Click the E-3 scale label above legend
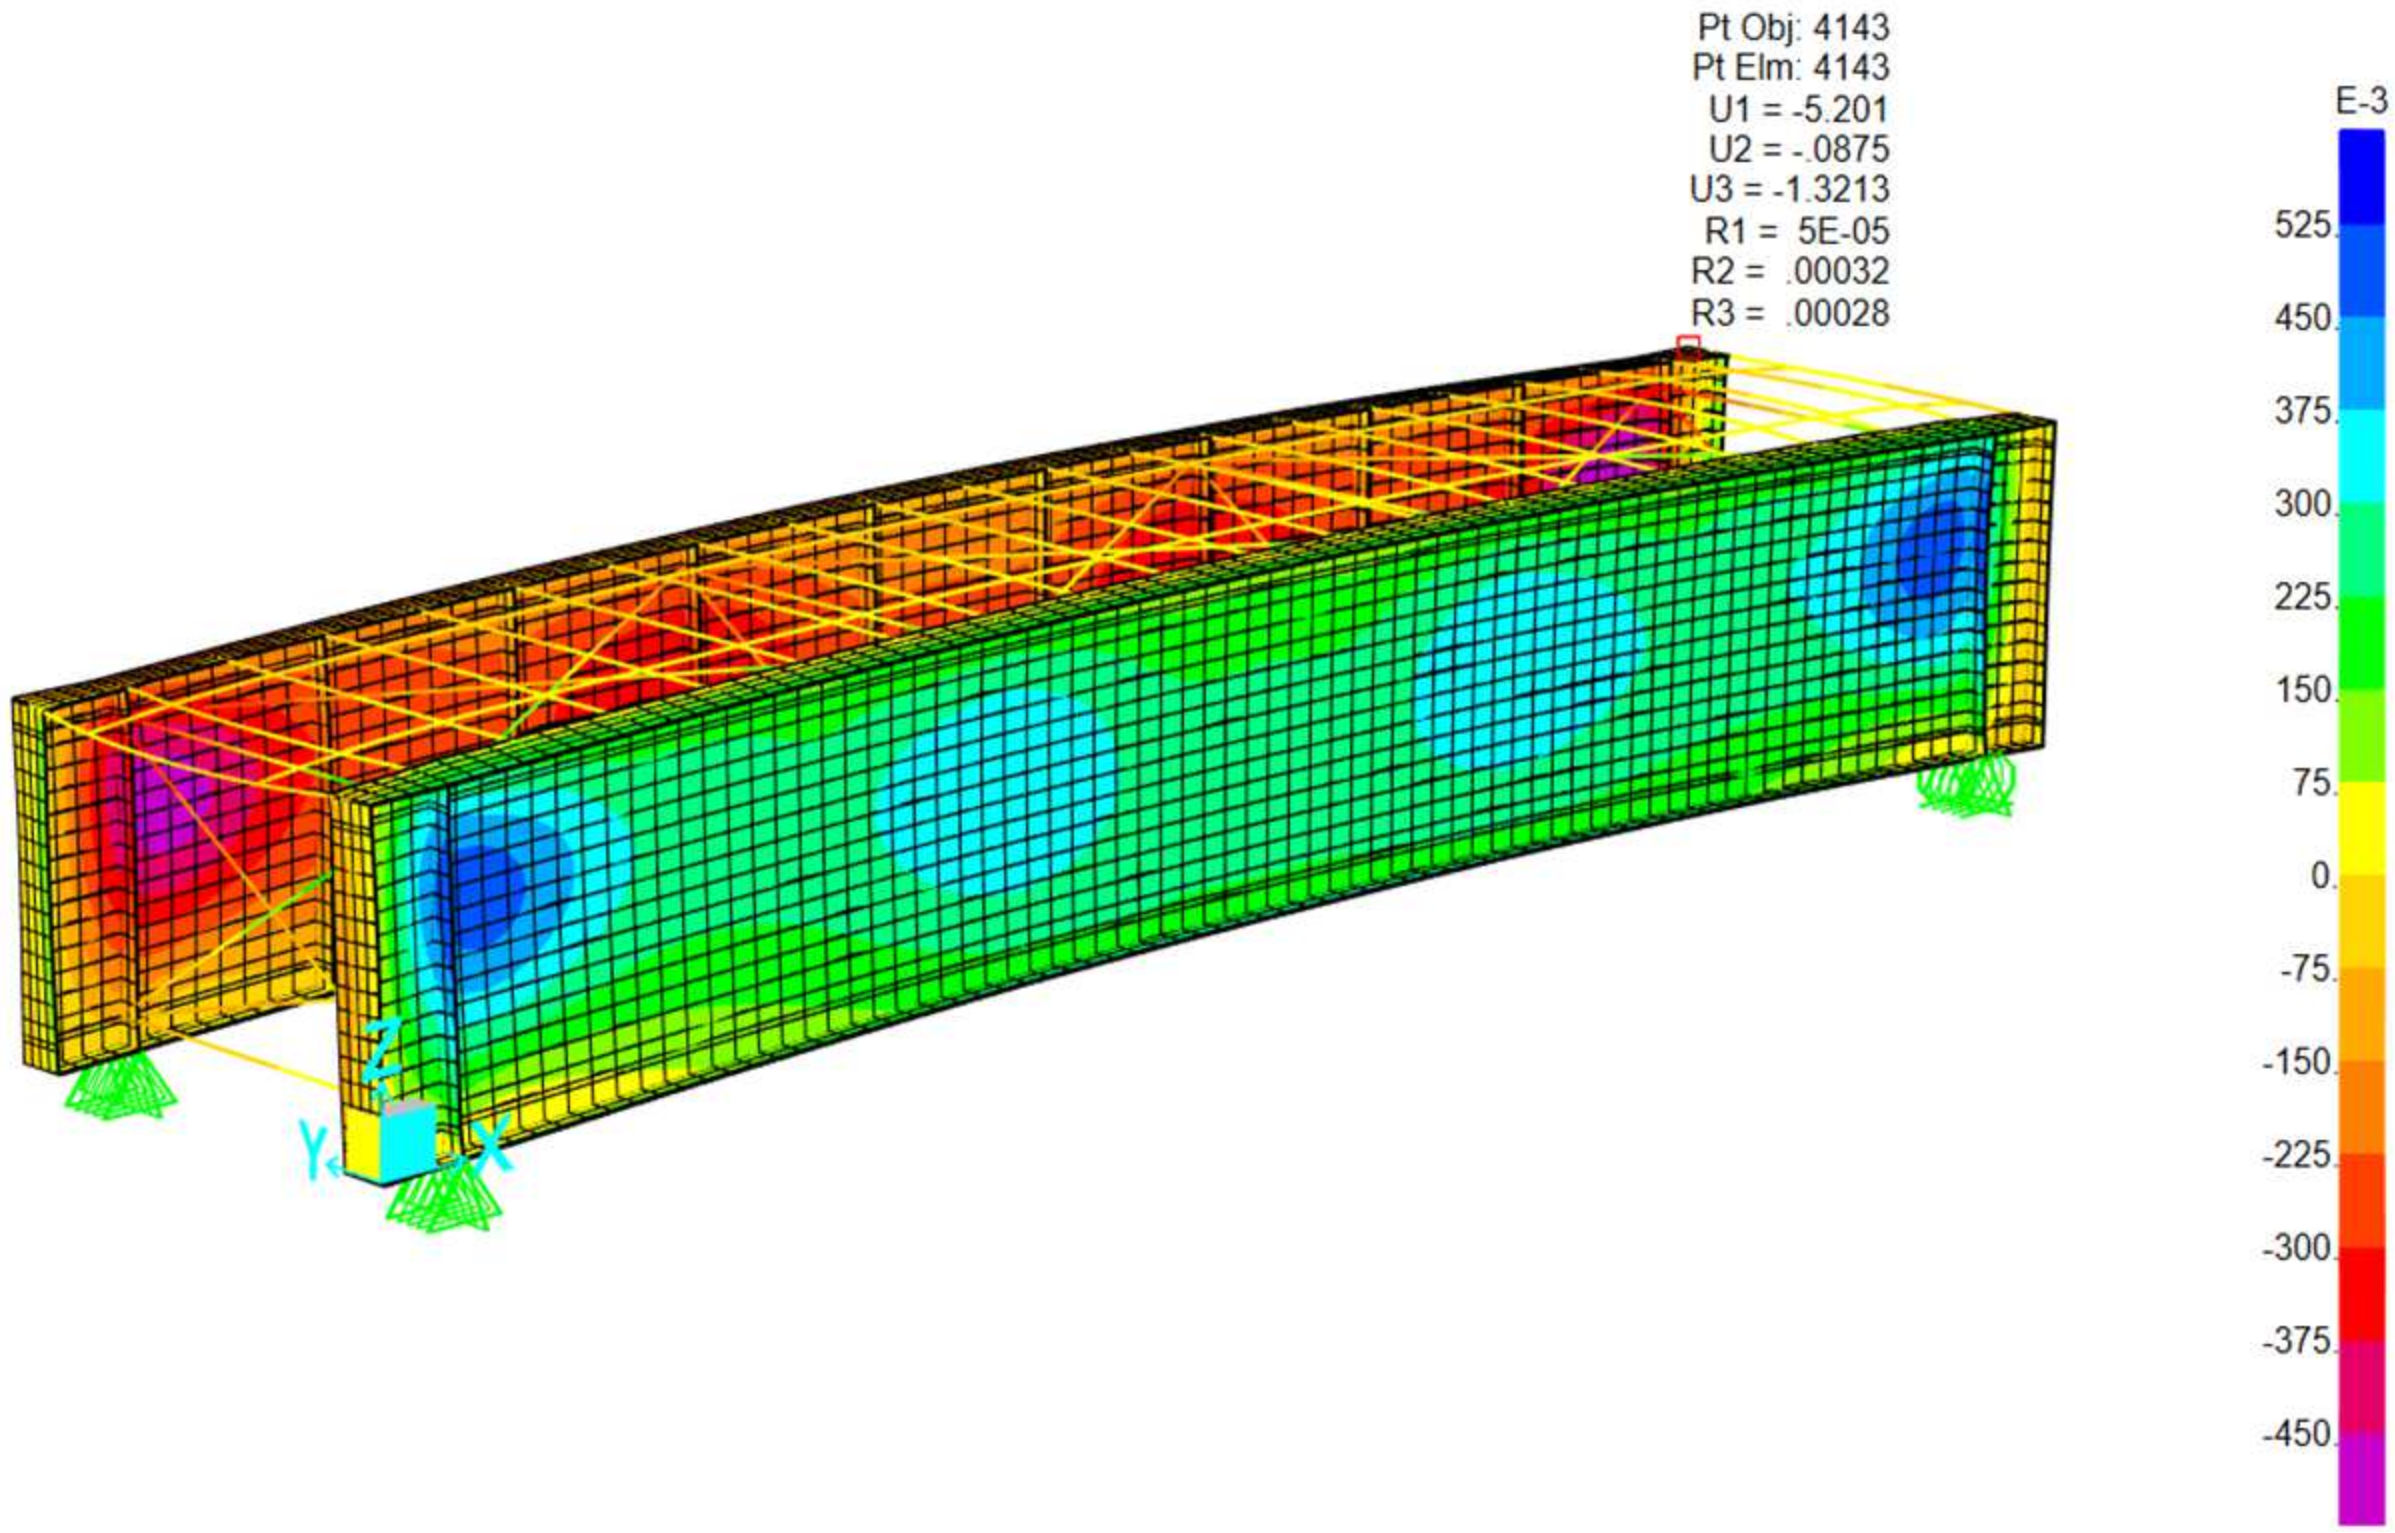This screenshot has width=2395, height=1533. coord(2360,100)
